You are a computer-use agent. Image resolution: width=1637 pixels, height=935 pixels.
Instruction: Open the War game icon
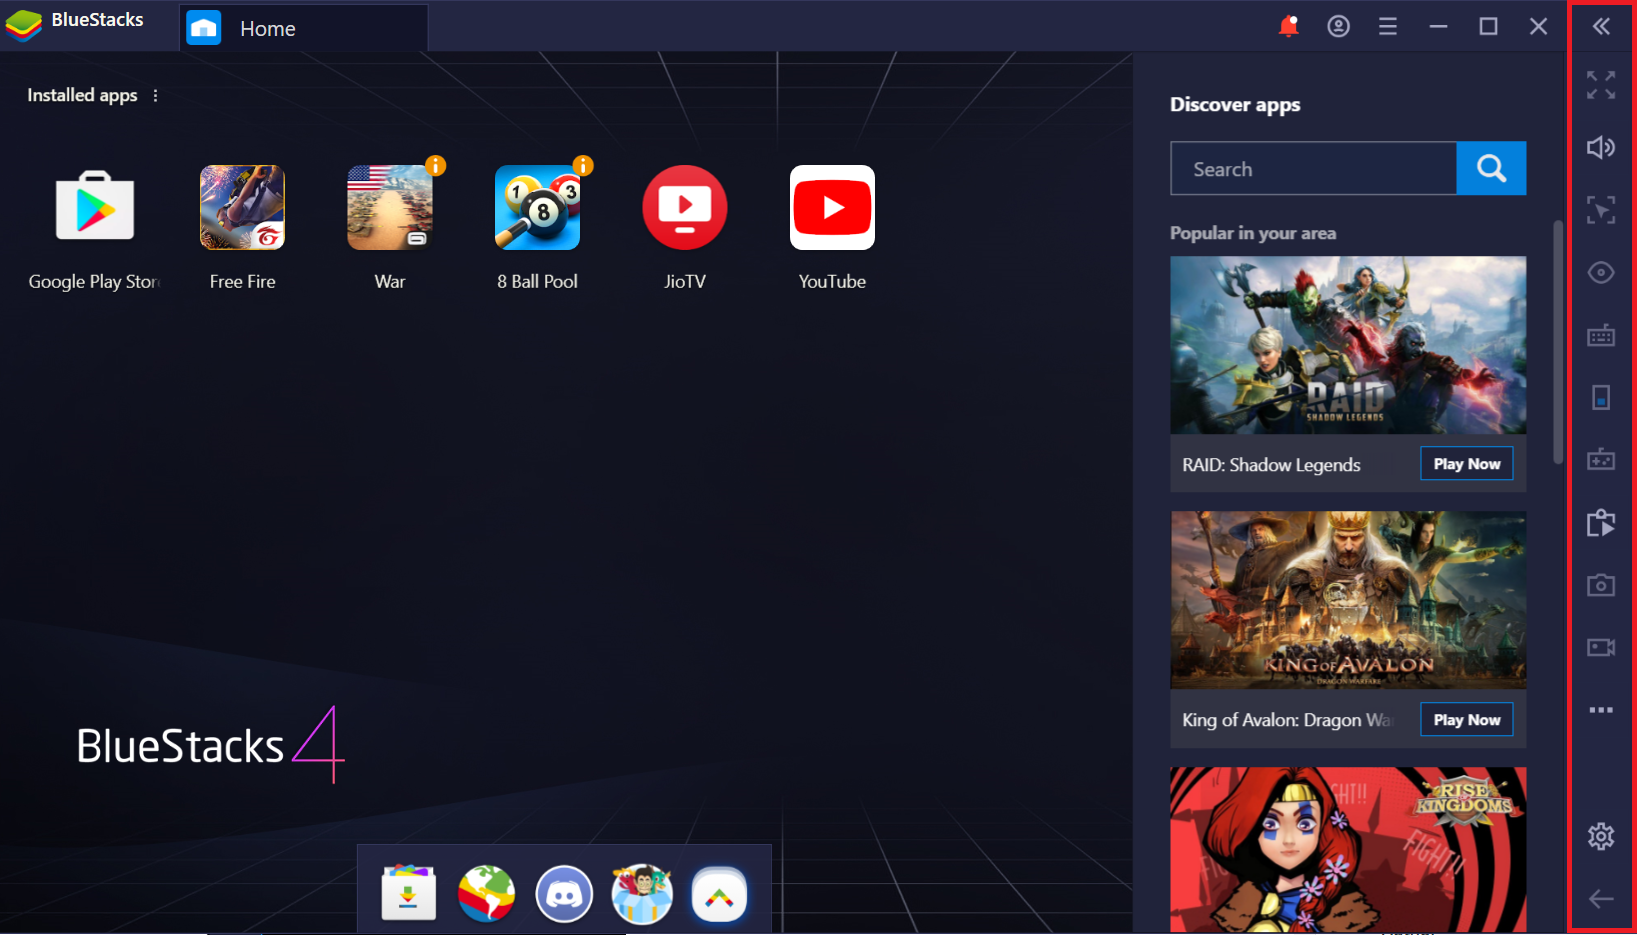(x=390, y=207)
